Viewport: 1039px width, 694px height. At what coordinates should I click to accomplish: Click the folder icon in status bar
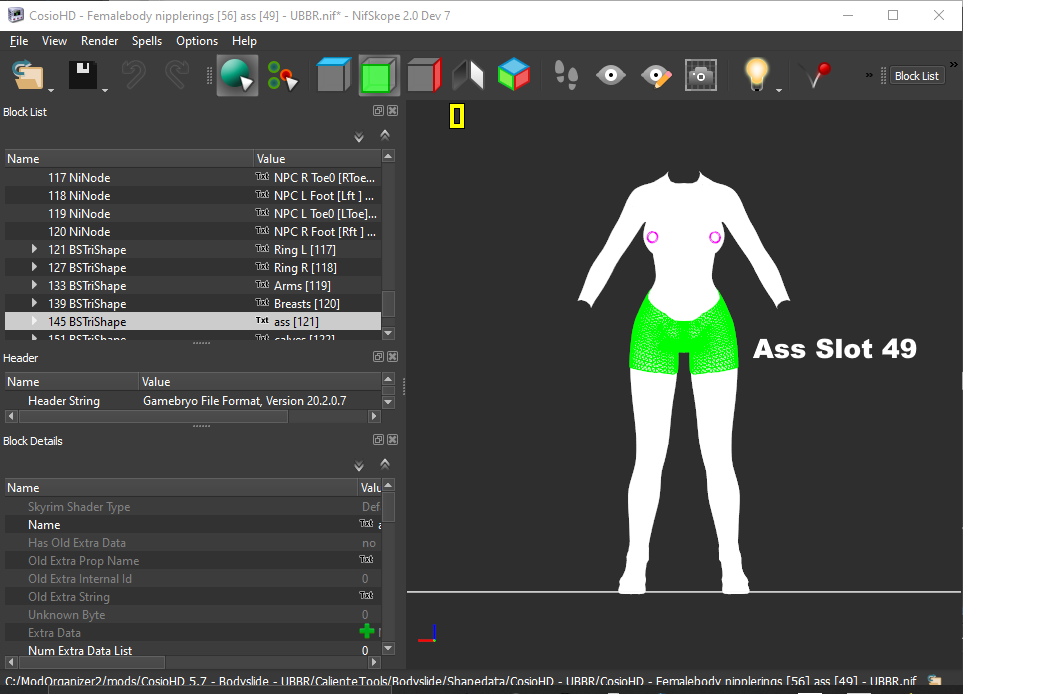click(934, 681)
